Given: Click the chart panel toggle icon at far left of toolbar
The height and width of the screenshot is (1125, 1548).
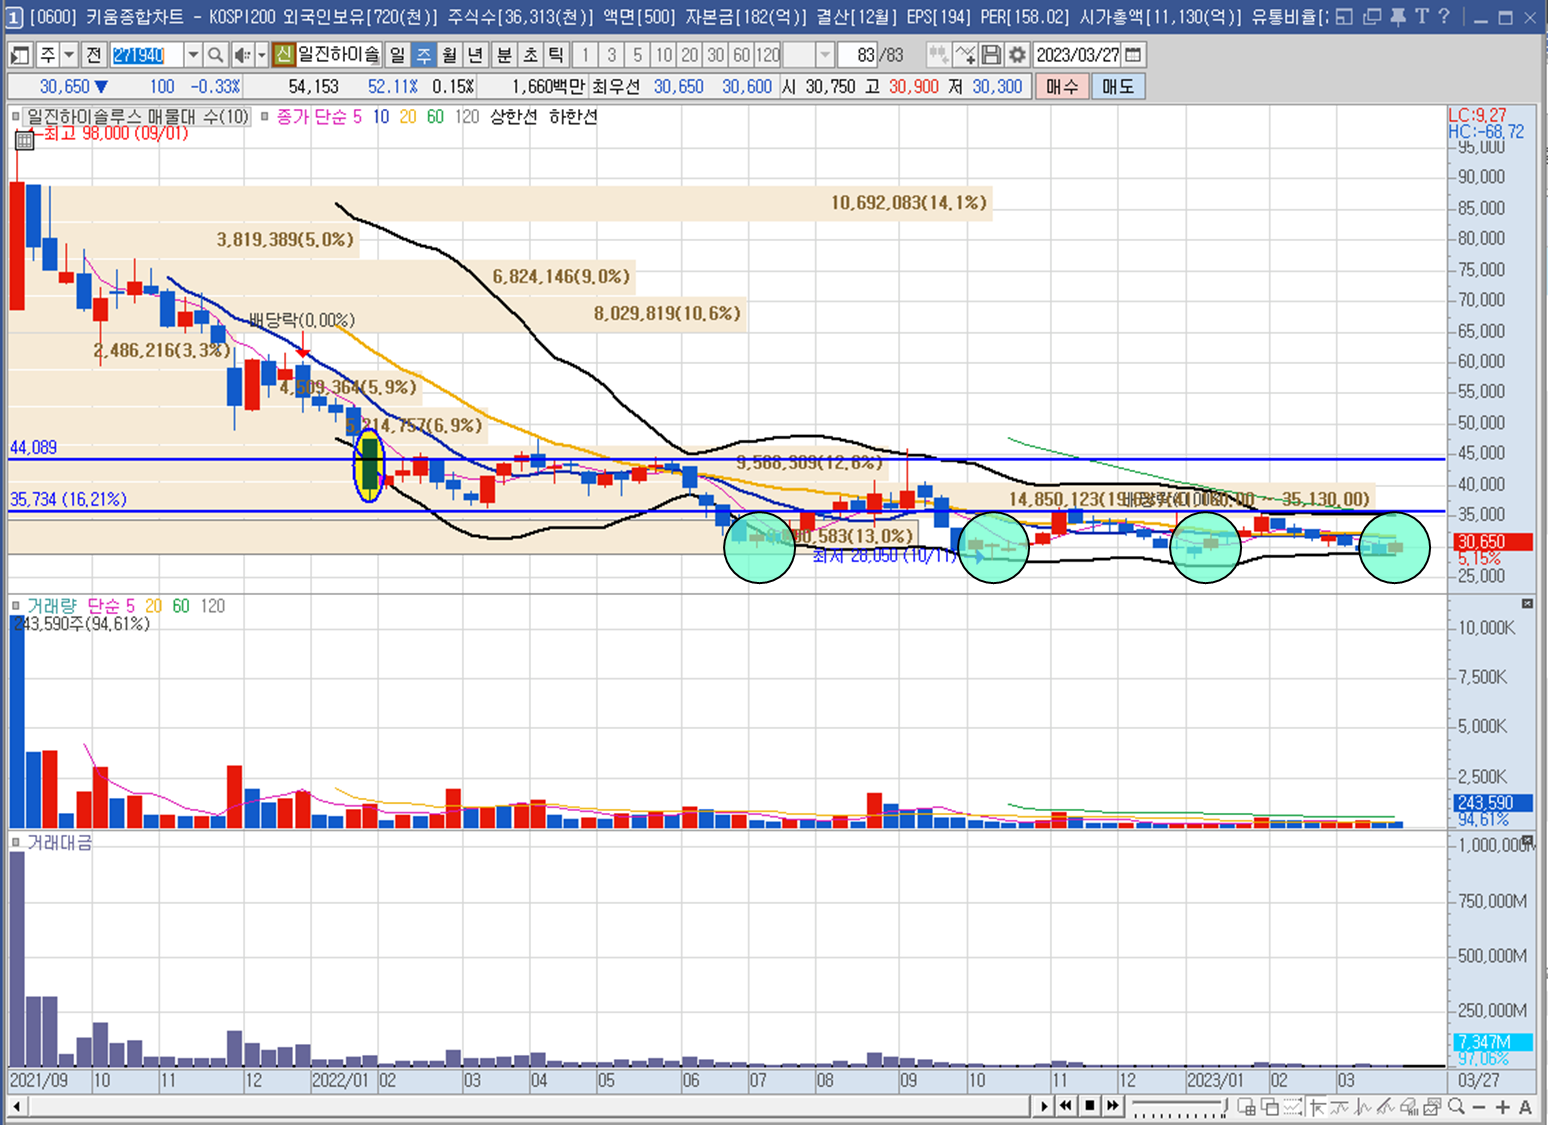Looking at the screenshot, I should click(20, 55).
